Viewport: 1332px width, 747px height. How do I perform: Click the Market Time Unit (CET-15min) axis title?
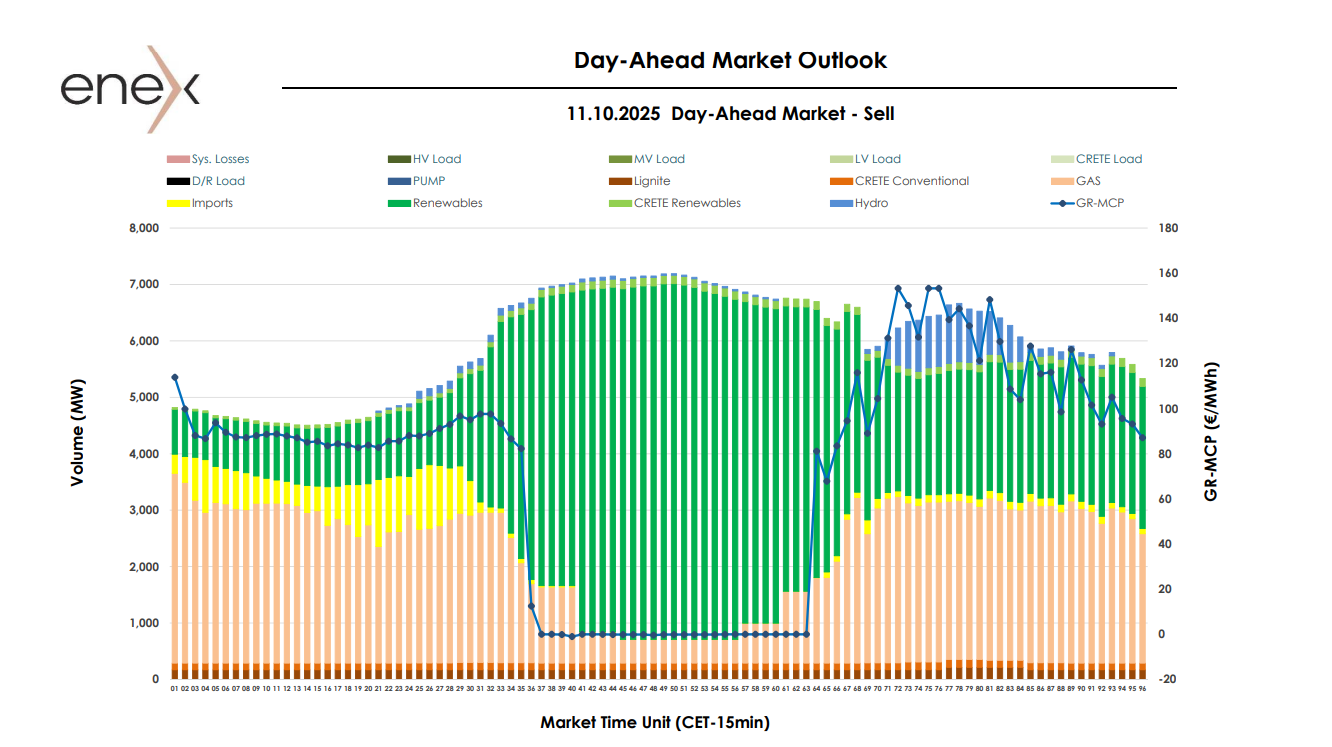[x=655, y=722]
